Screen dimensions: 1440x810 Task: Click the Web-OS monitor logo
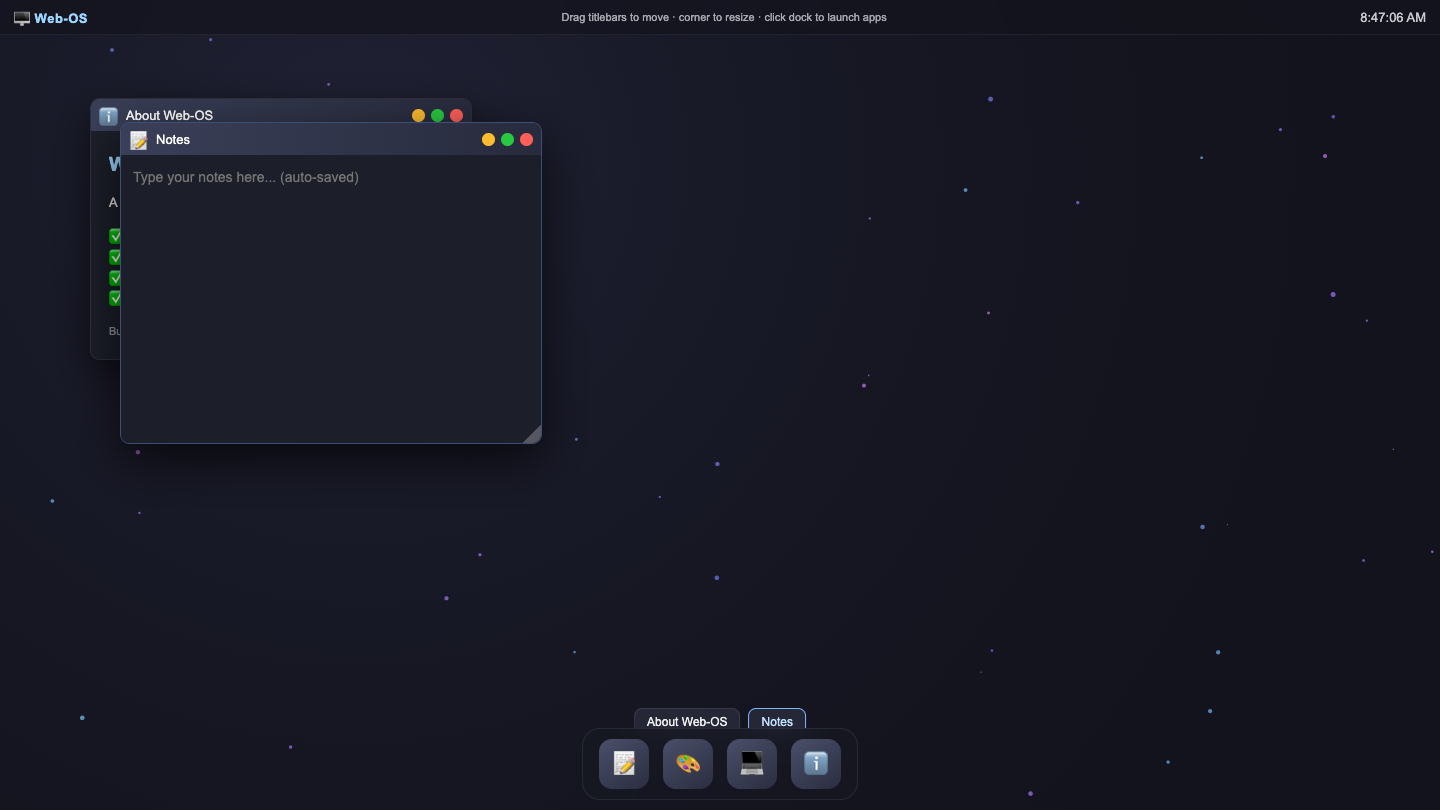(22, 18)
